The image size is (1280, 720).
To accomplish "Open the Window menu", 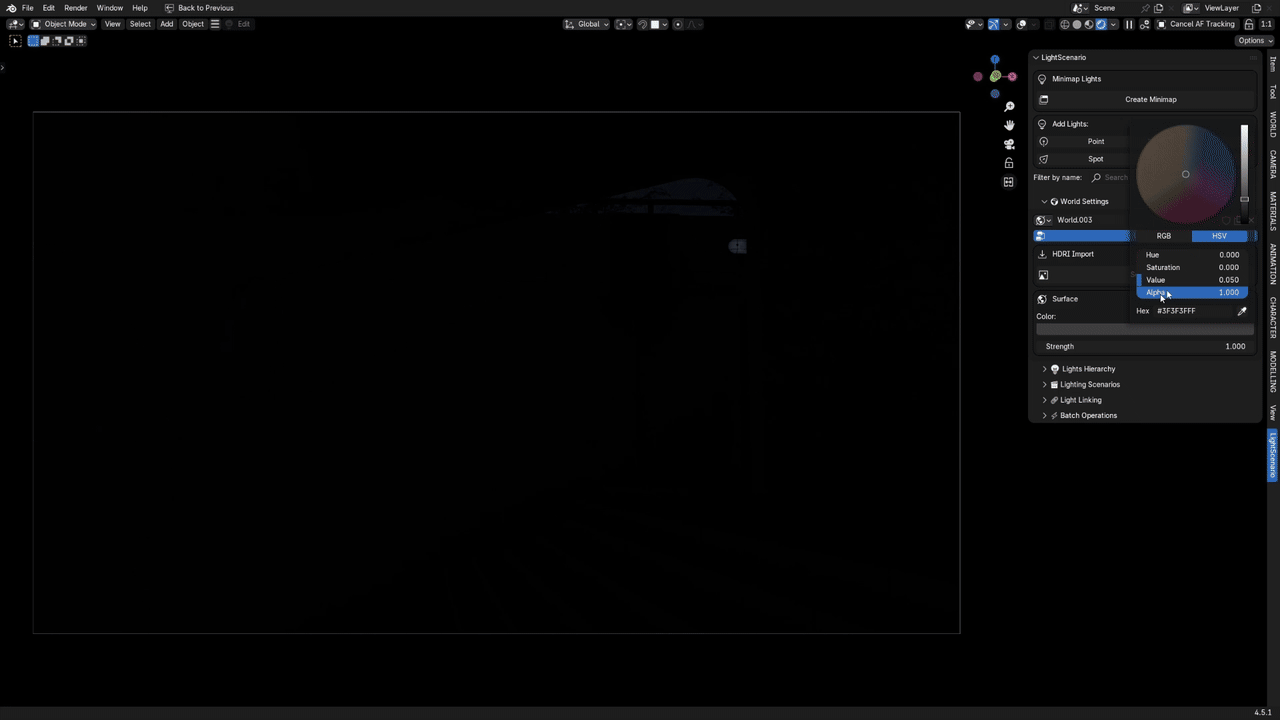I will coord(110,8).
